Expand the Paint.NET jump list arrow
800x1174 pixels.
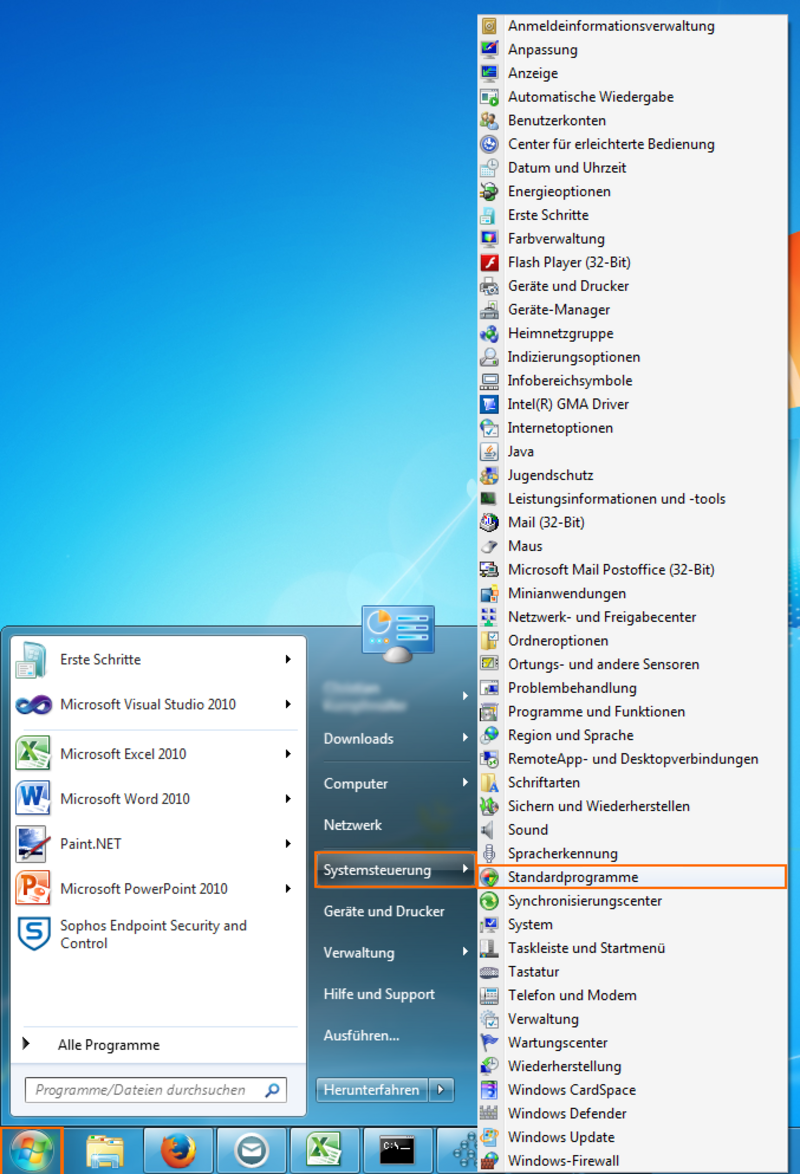click(x=288, y=844)
